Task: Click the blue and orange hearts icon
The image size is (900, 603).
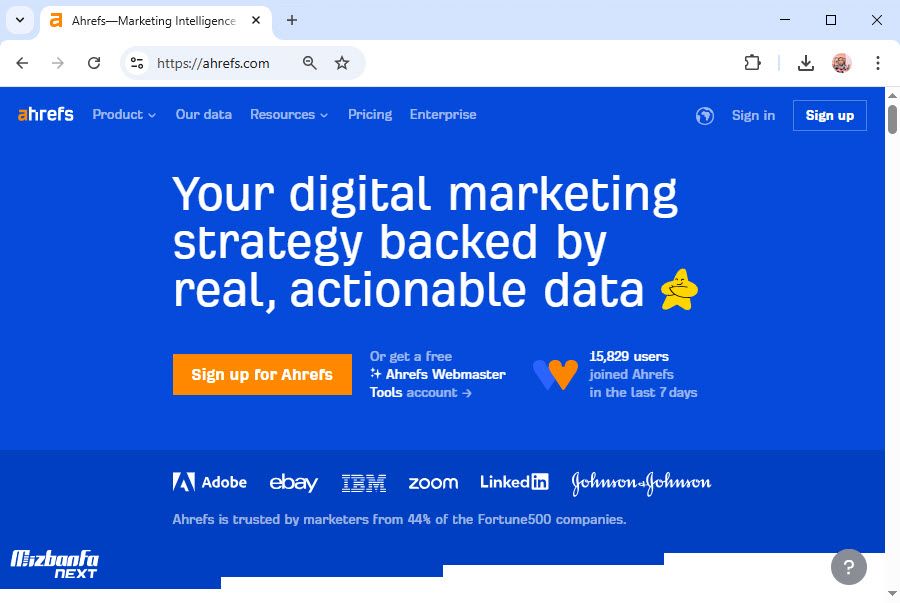Action: point(555,374)
